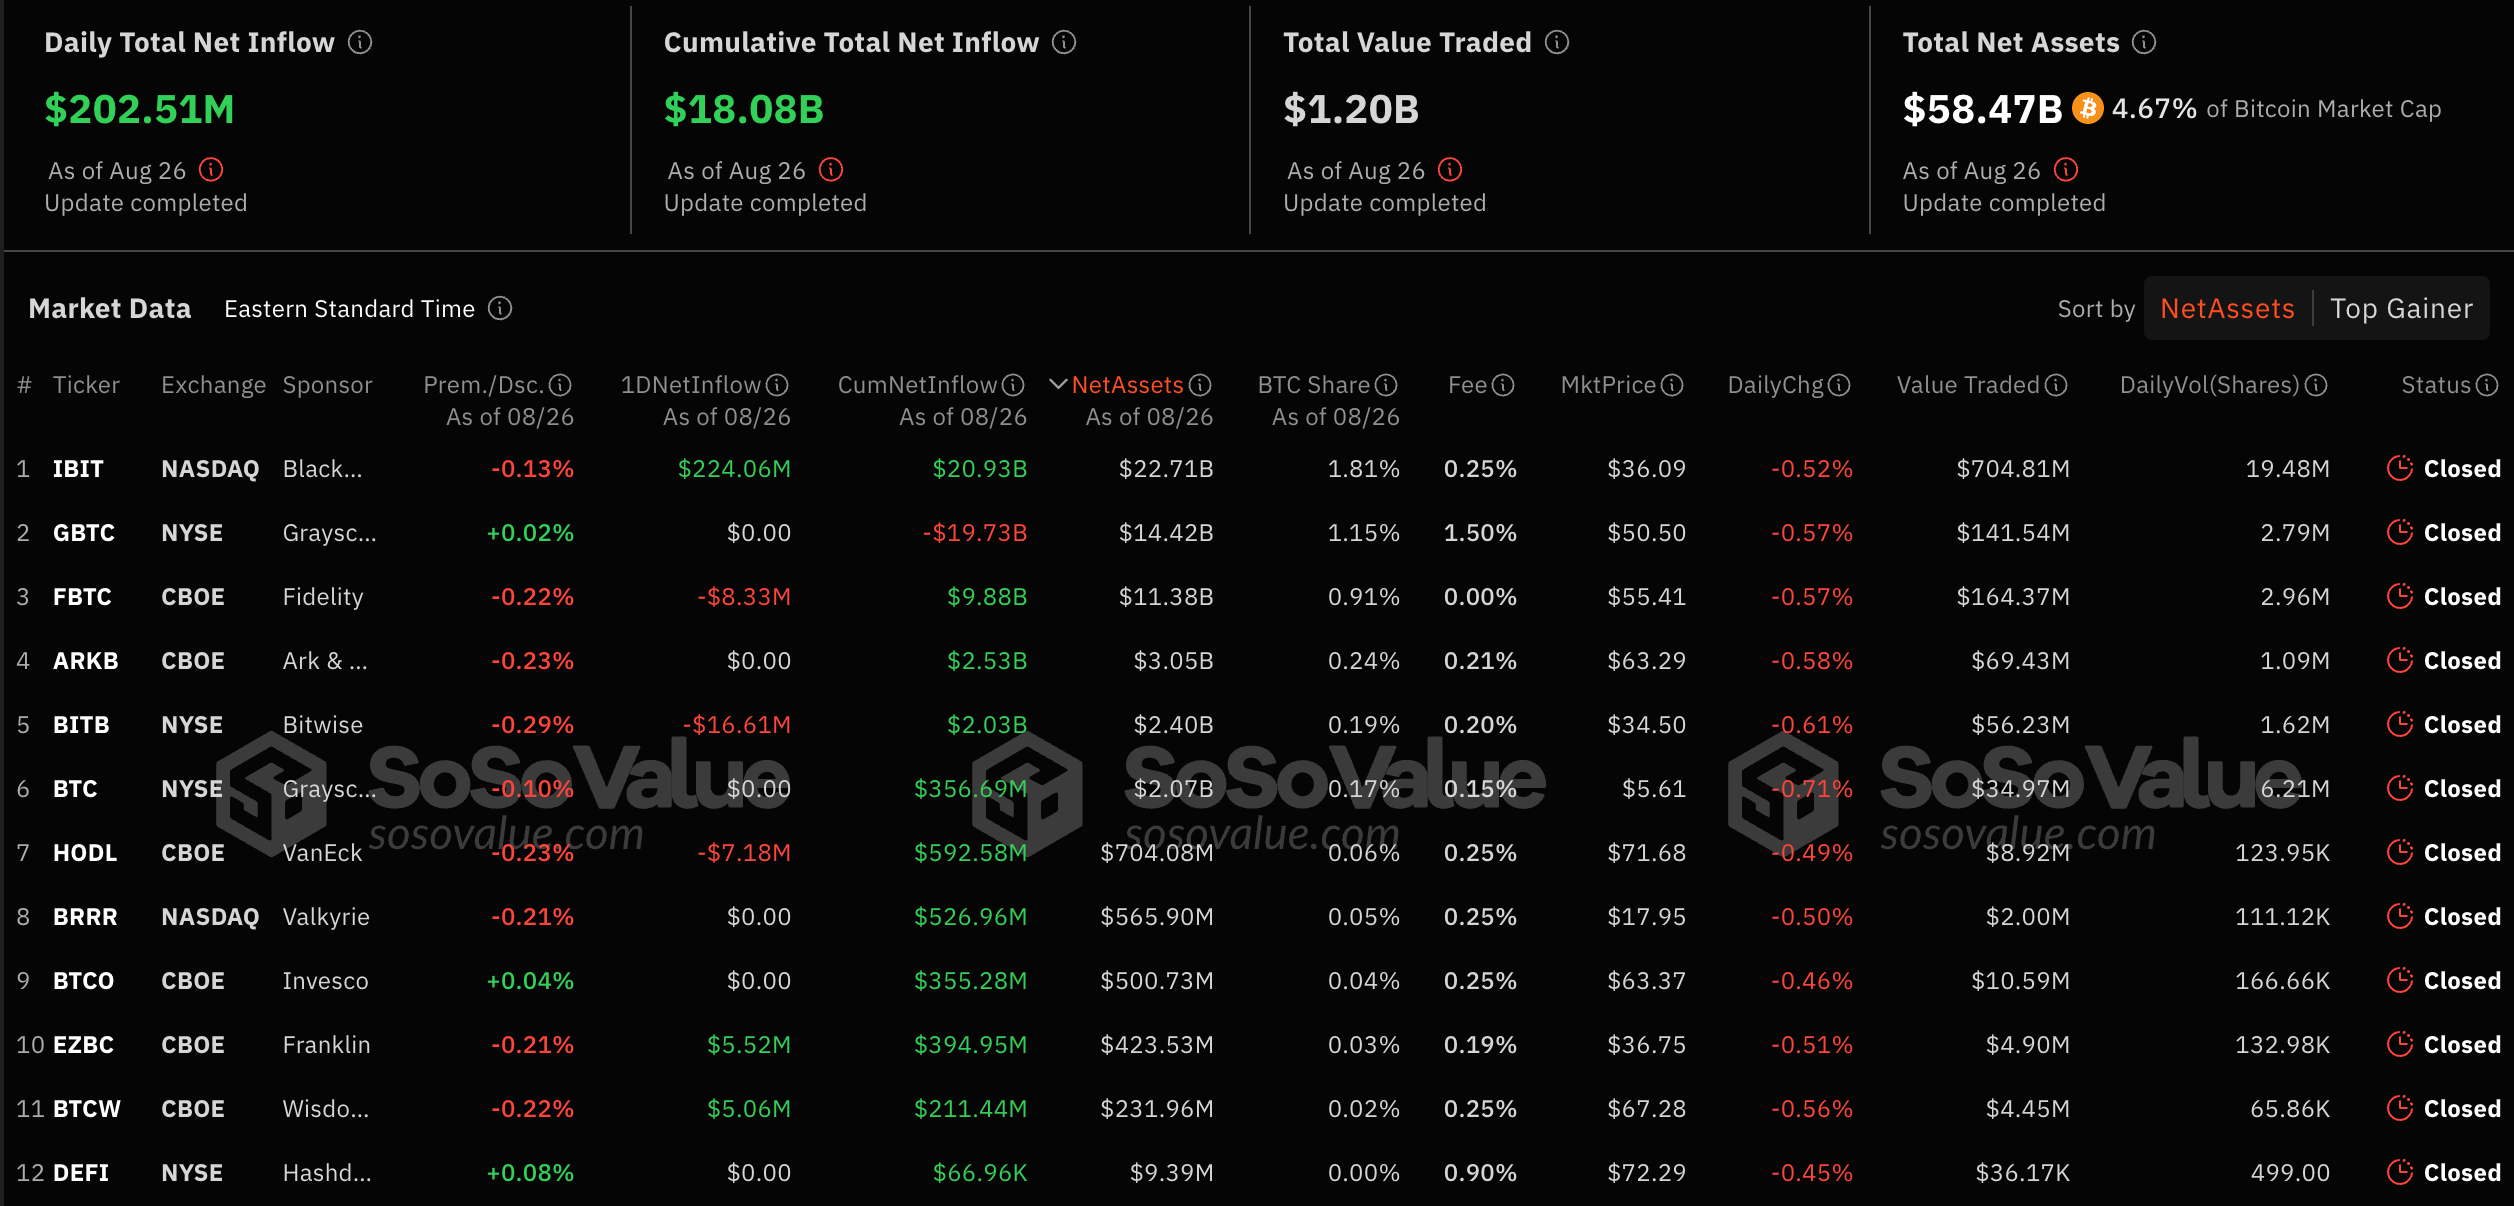Viewport: 2514px width, 1206px height.
Task: Click IBIT's $224.06M net inflow cell
Action: pyautogui.click(x=734, y=468)
